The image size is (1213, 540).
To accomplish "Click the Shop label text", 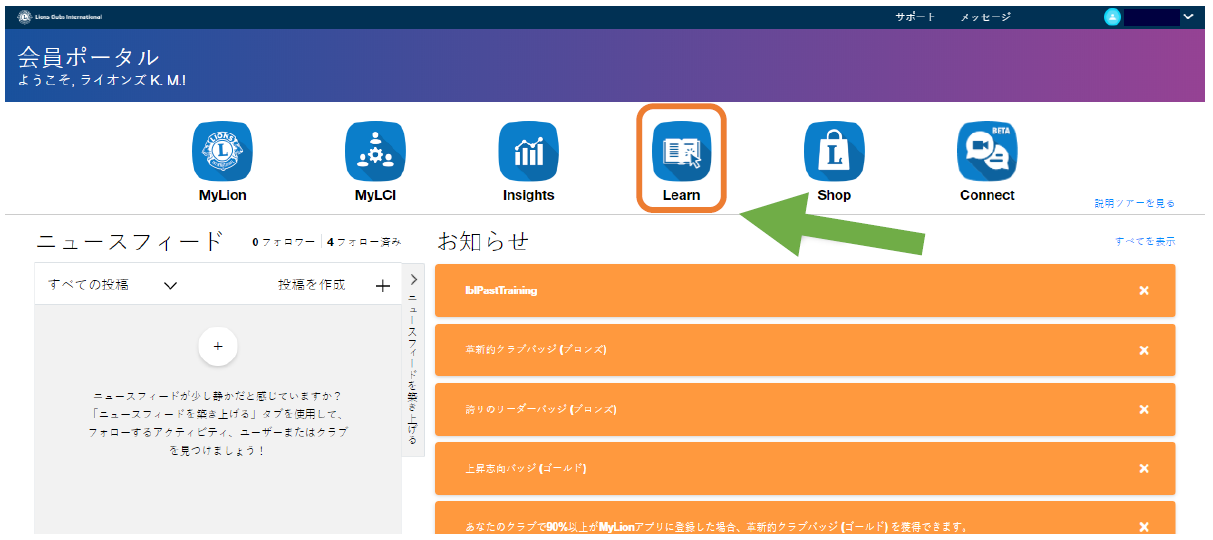I will (x=834, y=196).
